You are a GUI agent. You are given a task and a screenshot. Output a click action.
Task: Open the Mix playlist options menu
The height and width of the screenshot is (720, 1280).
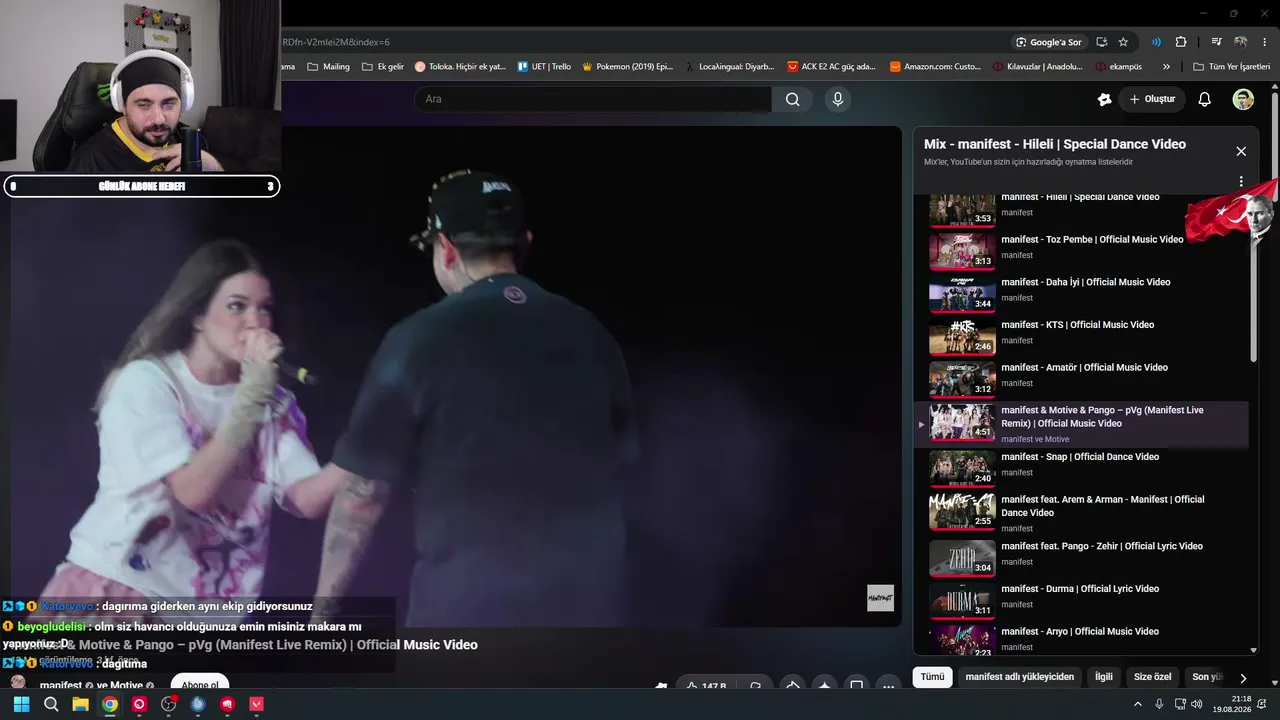coord(1241,182)
